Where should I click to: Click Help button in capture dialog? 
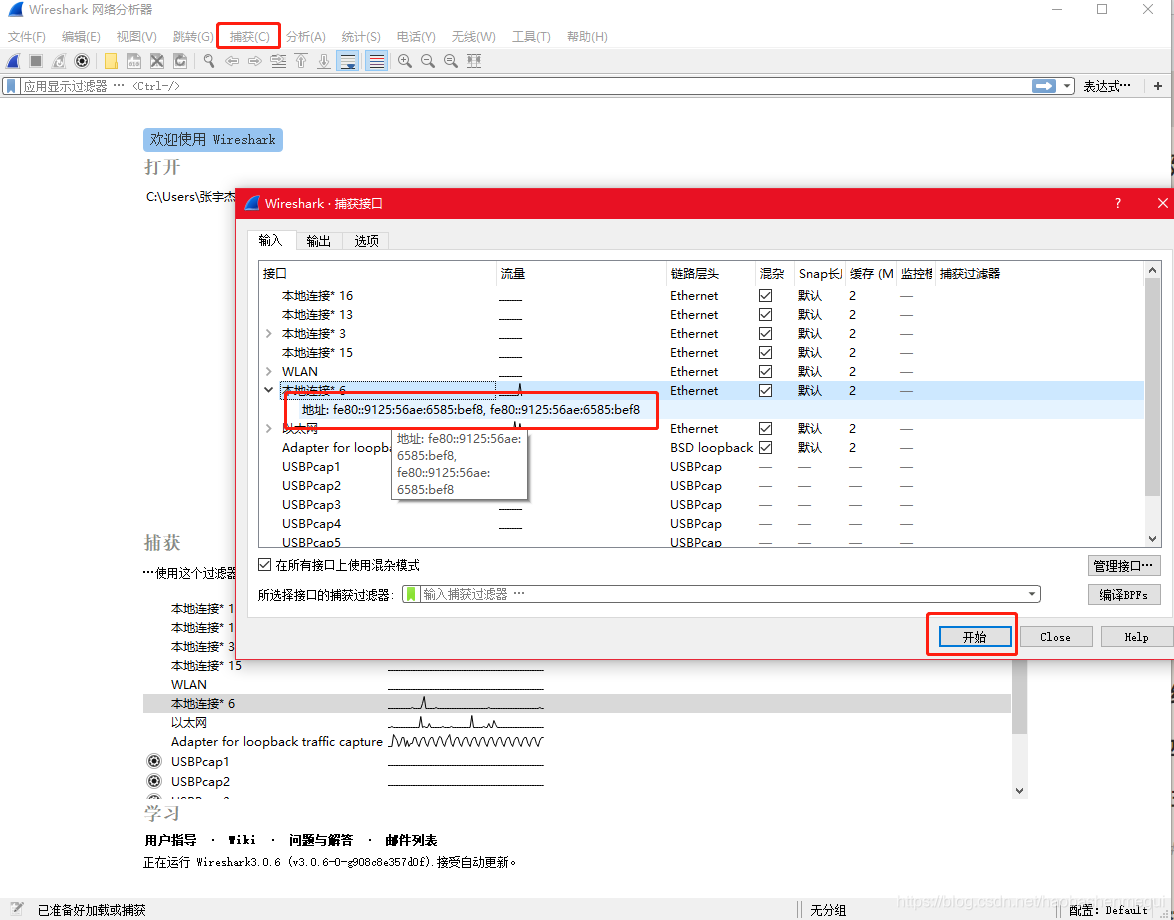click(1136, 637)
